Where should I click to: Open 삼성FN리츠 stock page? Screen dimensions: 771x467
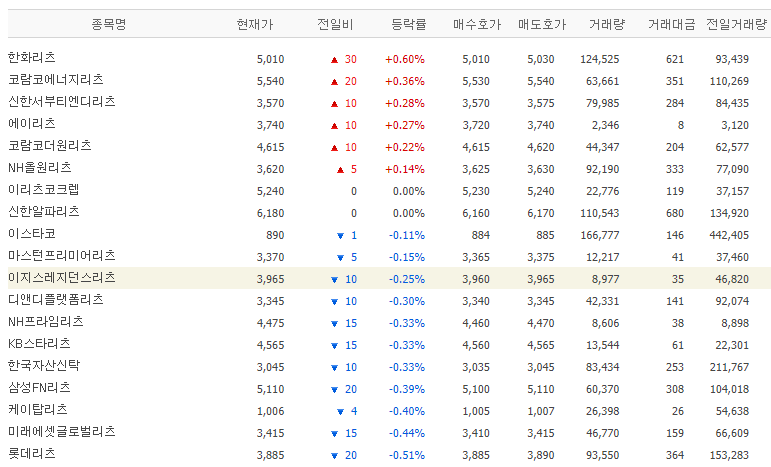pos(39,387)
